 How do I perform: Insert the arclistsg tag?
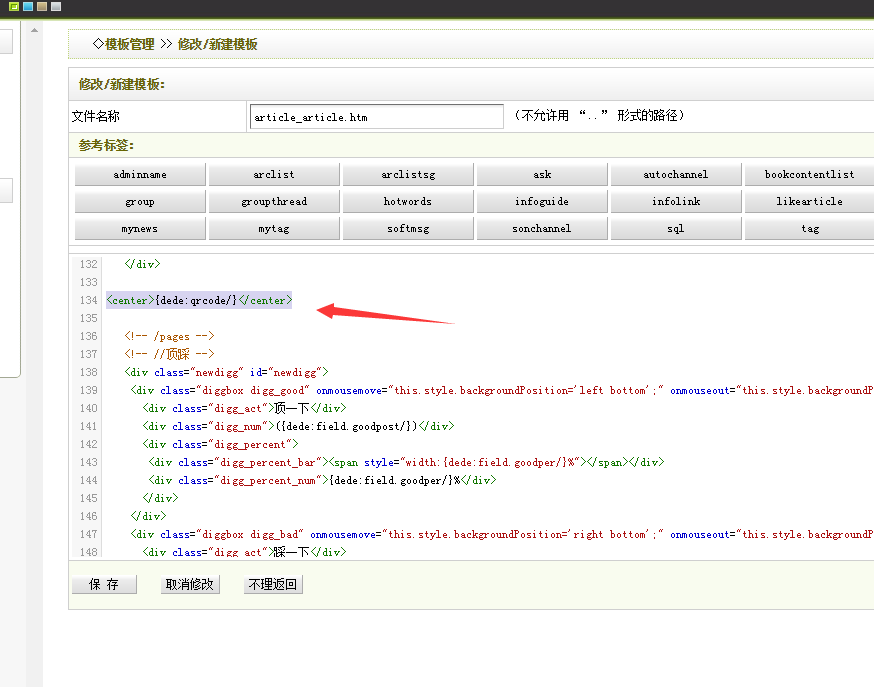(408, 174)
